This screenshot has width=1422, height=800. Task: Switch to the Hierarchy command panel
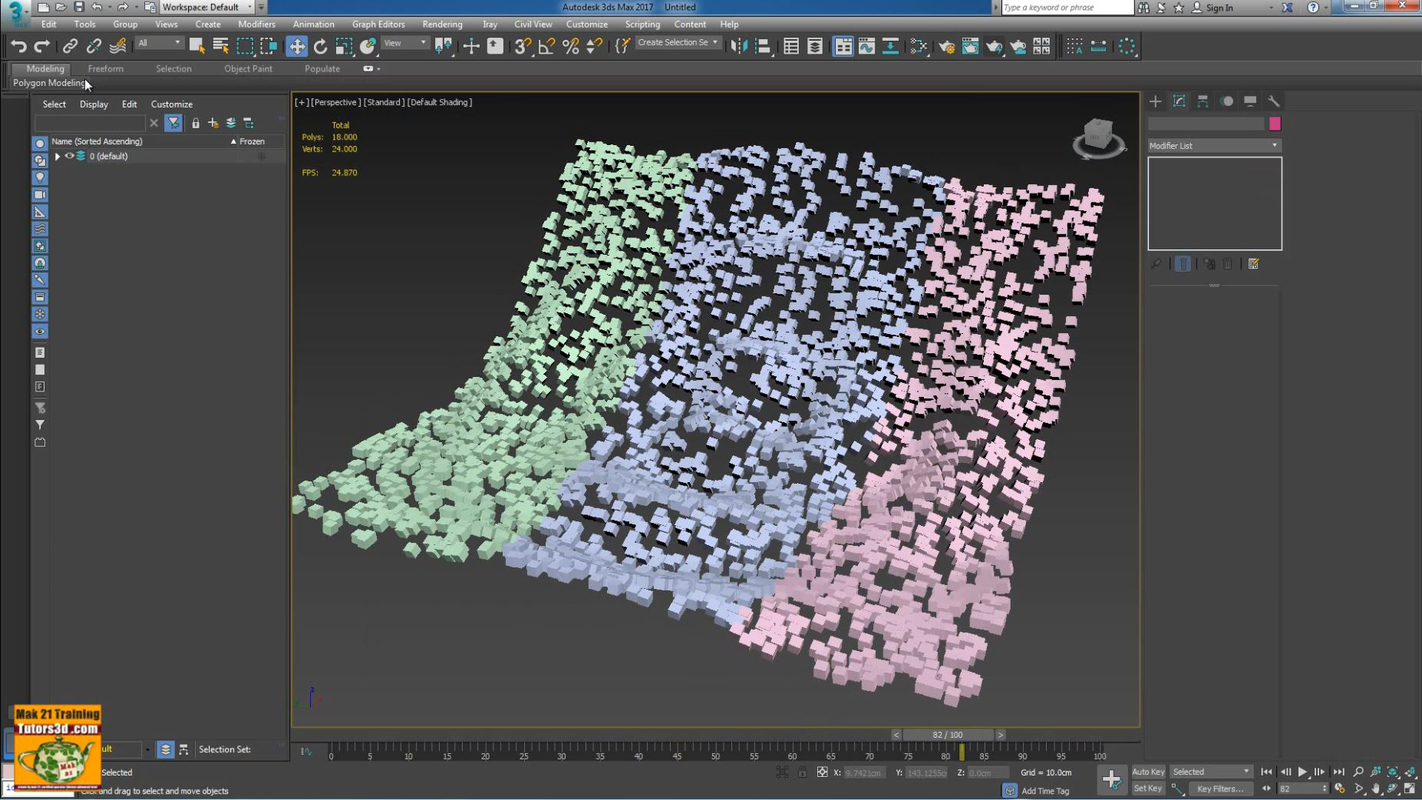coord(1203,100)
